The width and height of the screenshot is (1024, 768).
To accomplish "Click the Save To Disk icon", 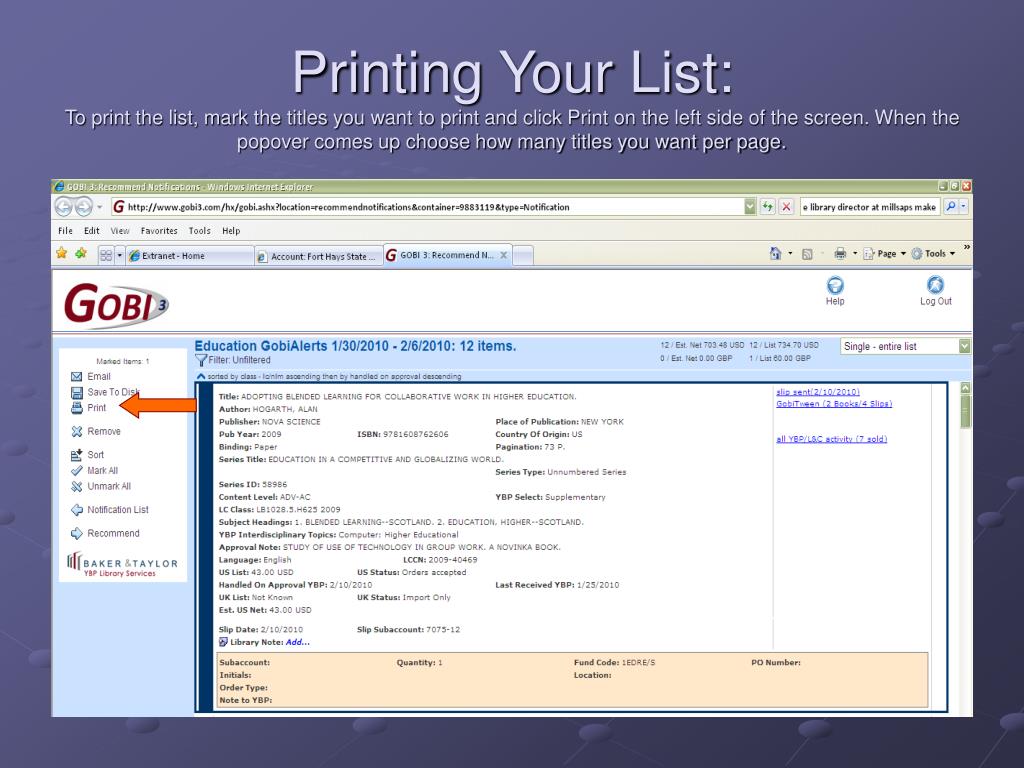I will point(76,392).
